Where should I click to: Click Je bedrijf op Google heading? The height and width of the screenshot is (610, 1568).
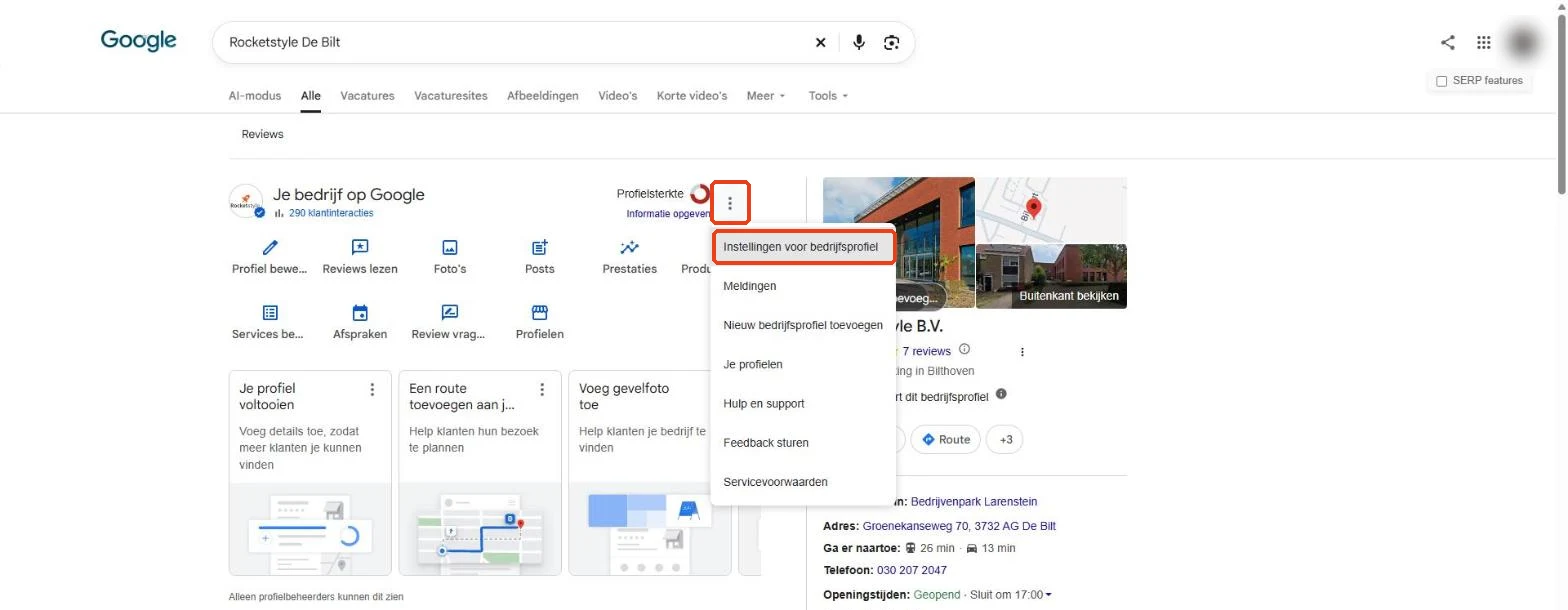[x=349, y=195]
